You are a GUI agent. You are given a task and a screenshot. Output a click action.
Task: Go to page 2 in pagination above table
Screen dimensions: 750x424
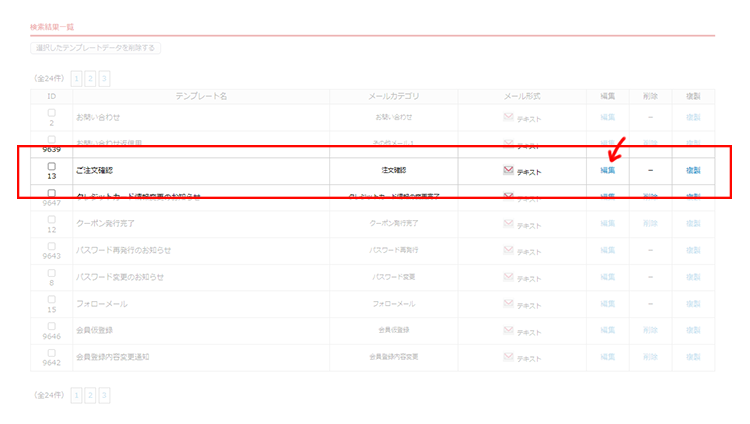pyautogui.click(x=90, y=78)
